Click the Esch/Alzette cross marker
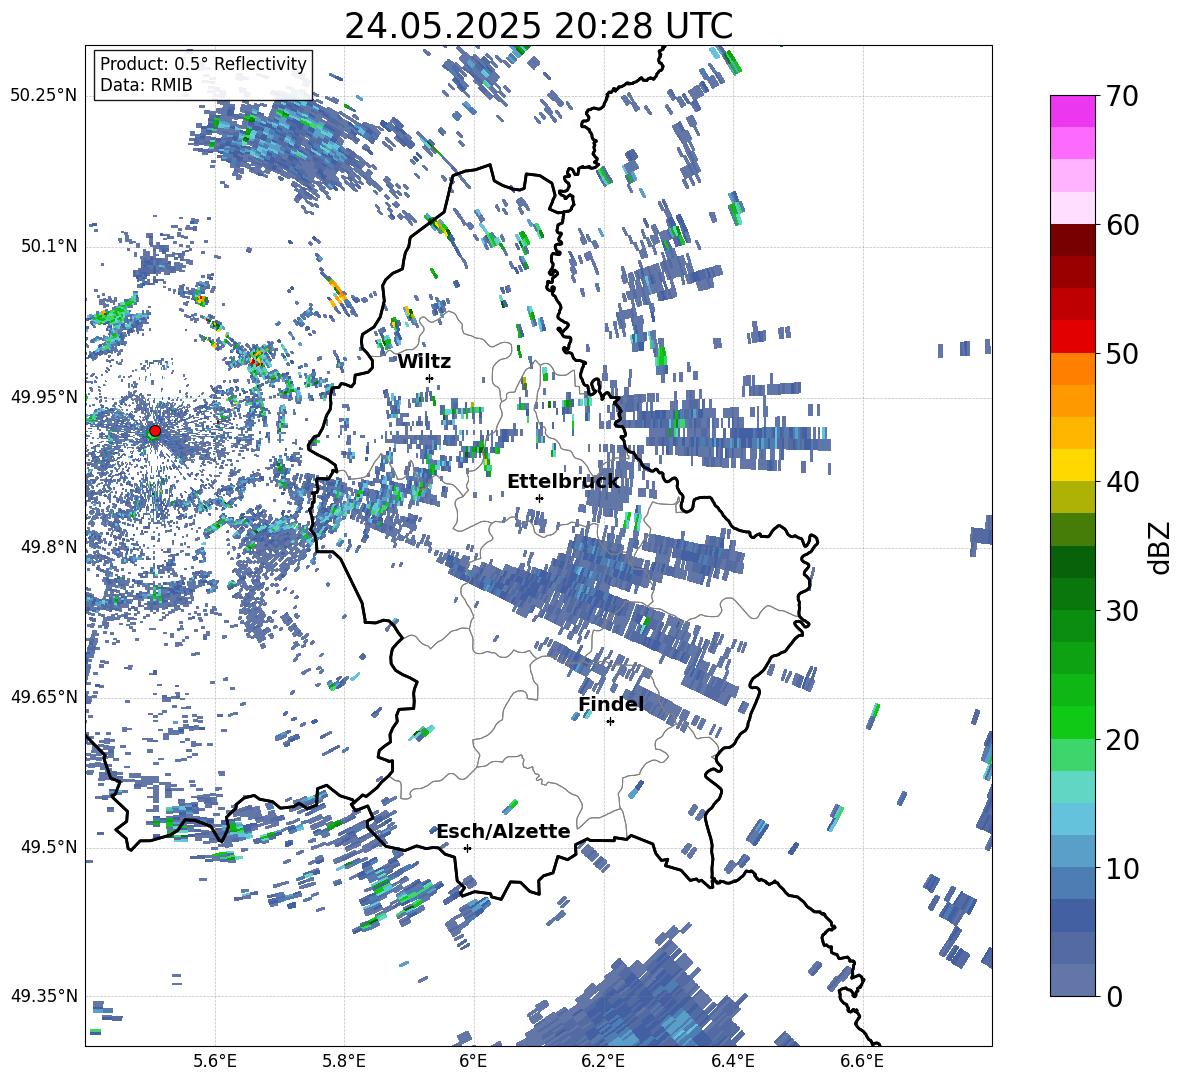The width and height of the screenshot is (1184, 1081). coord(467,848)
